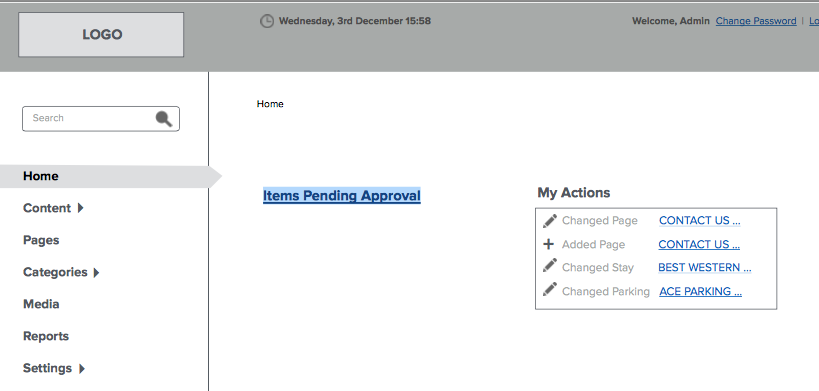Click the clock icon beside the date
The image size is (819, 391).
[267, 21]
